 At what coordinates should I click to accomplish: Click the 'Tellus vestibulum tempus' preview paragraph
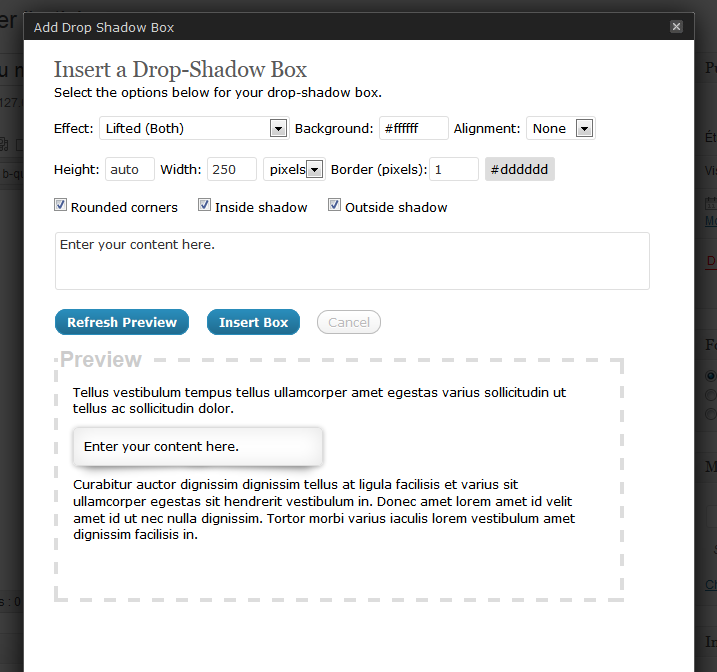(320, 400)
